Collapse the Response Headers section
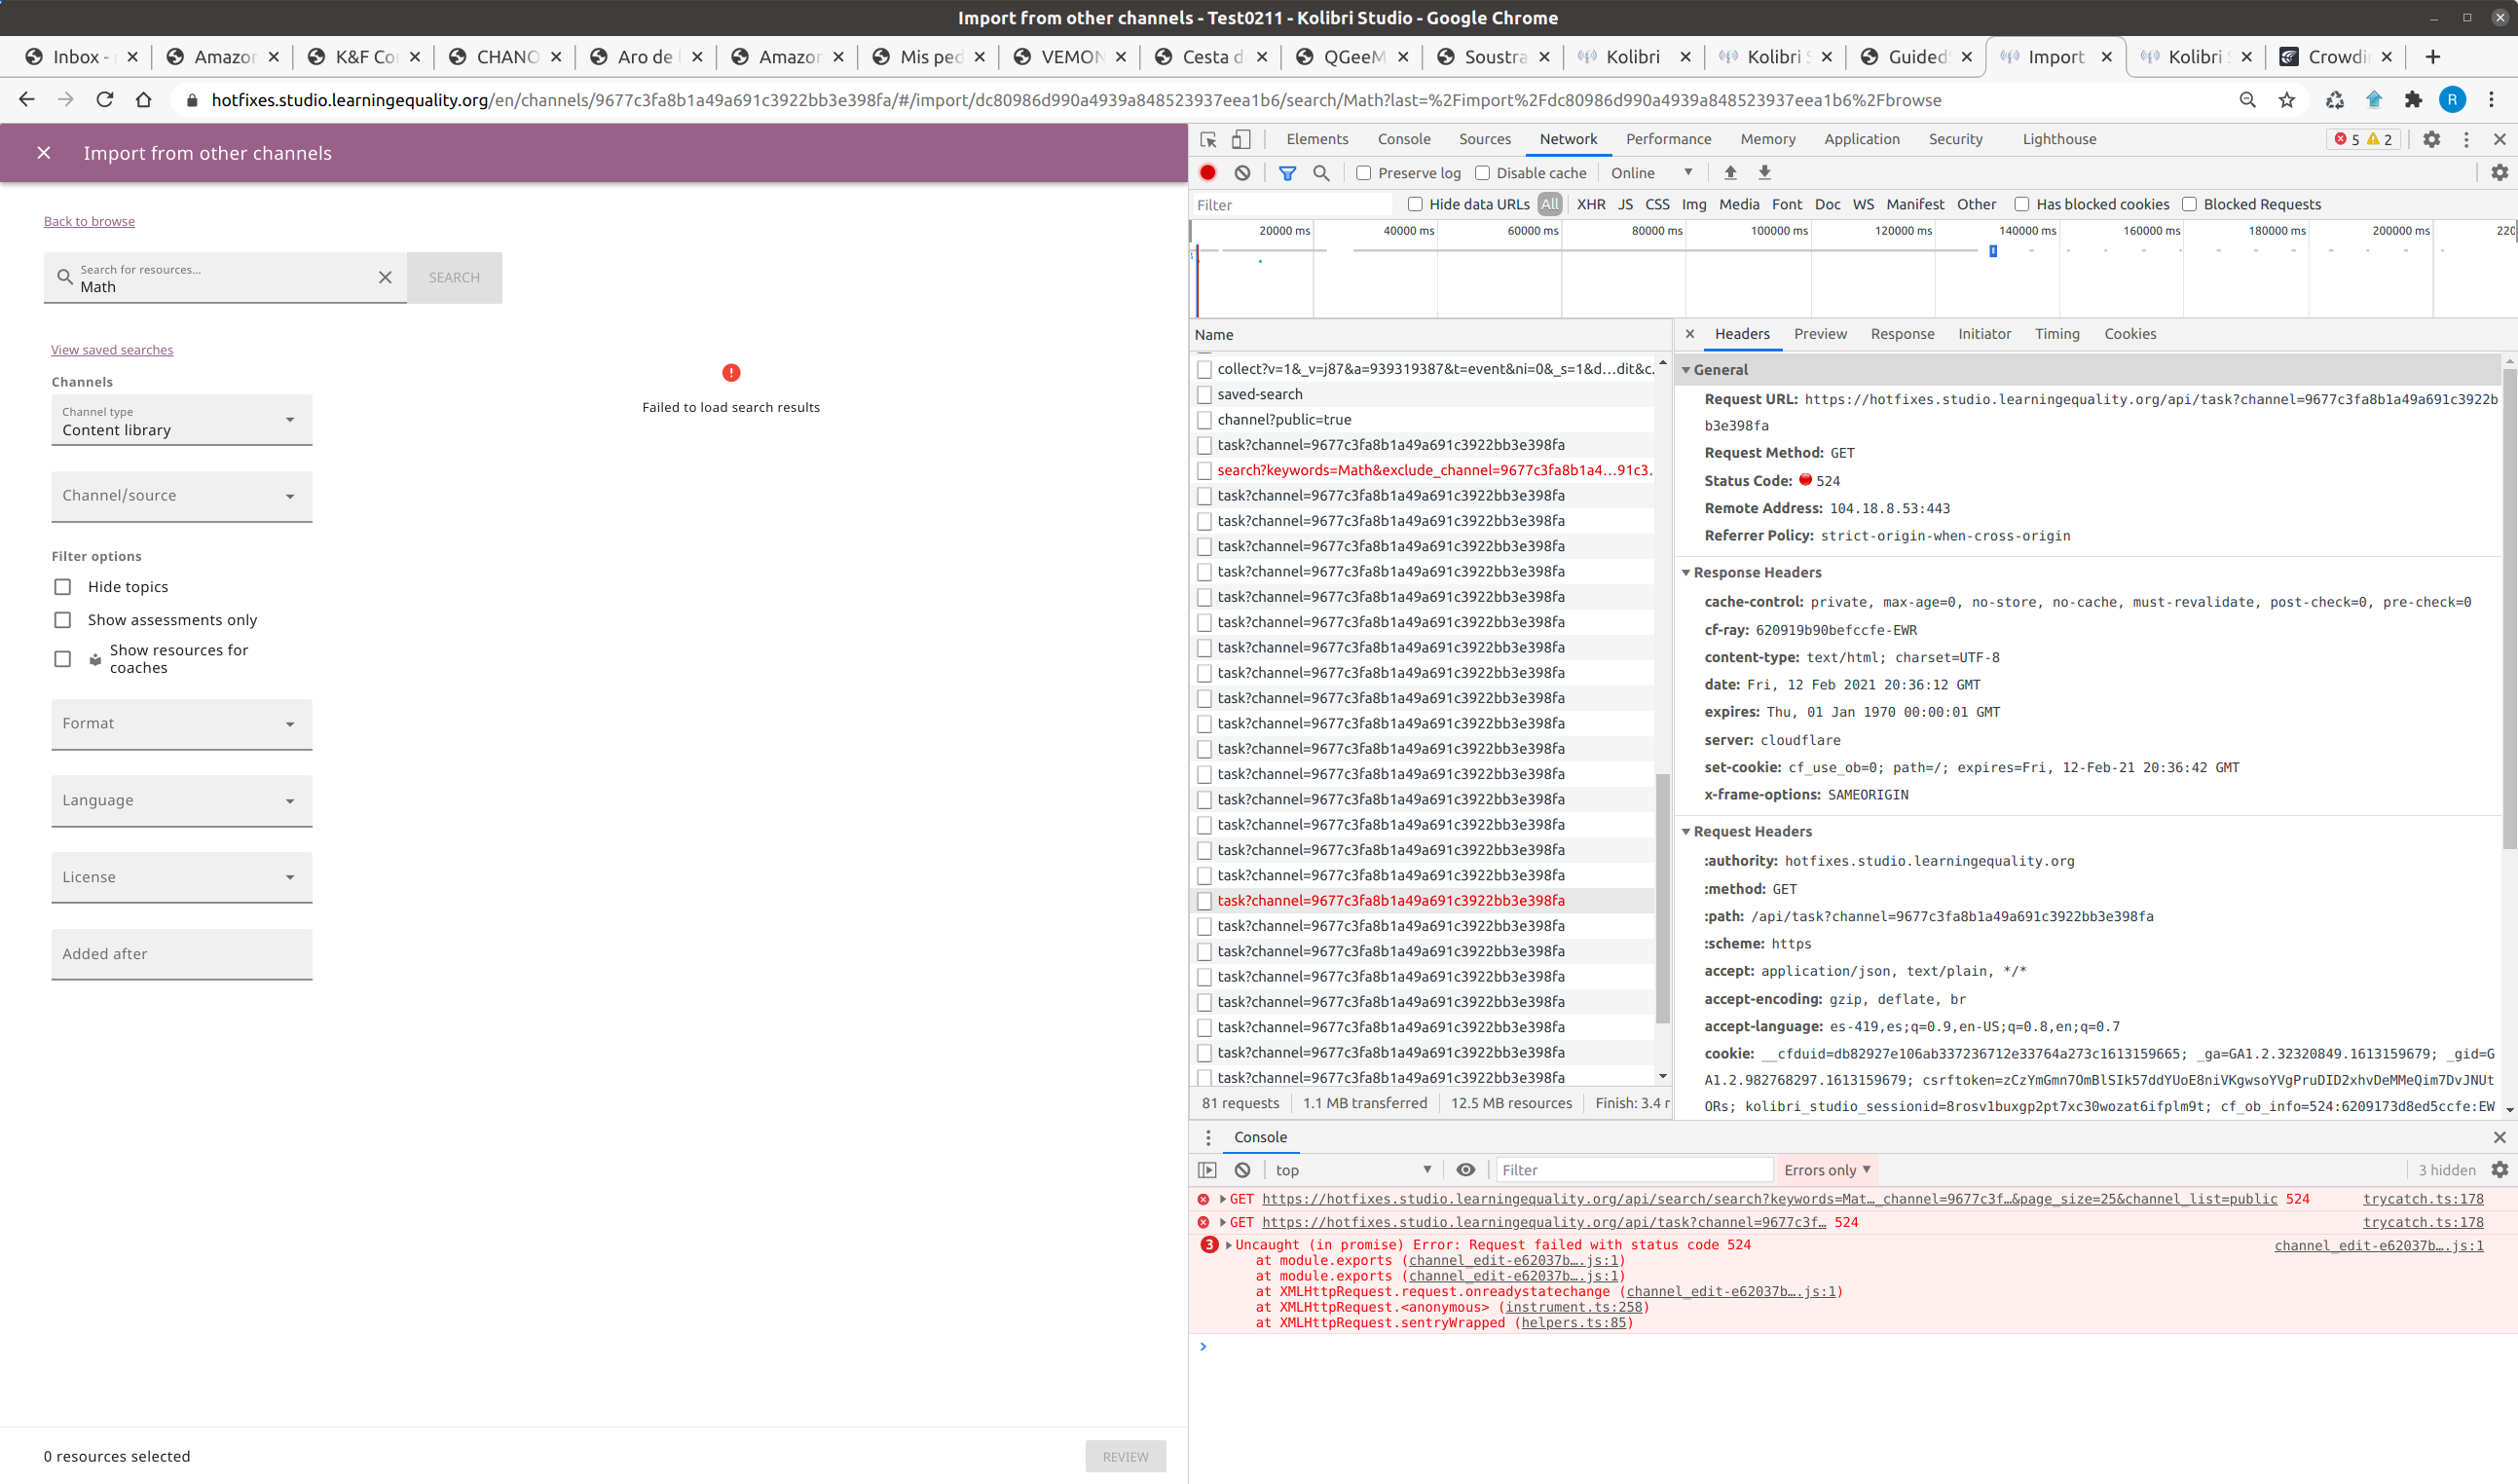 (1686, 572)
